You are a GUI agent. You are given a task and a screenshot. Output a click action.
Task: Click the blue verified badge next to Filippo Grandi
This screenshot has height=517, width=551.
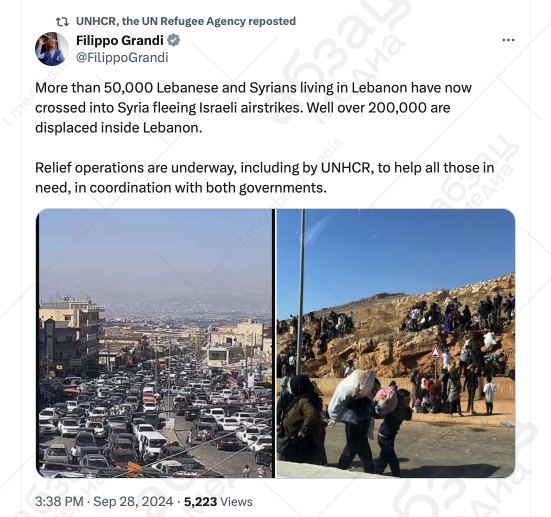pyautogui.click(x=173, y=40)
